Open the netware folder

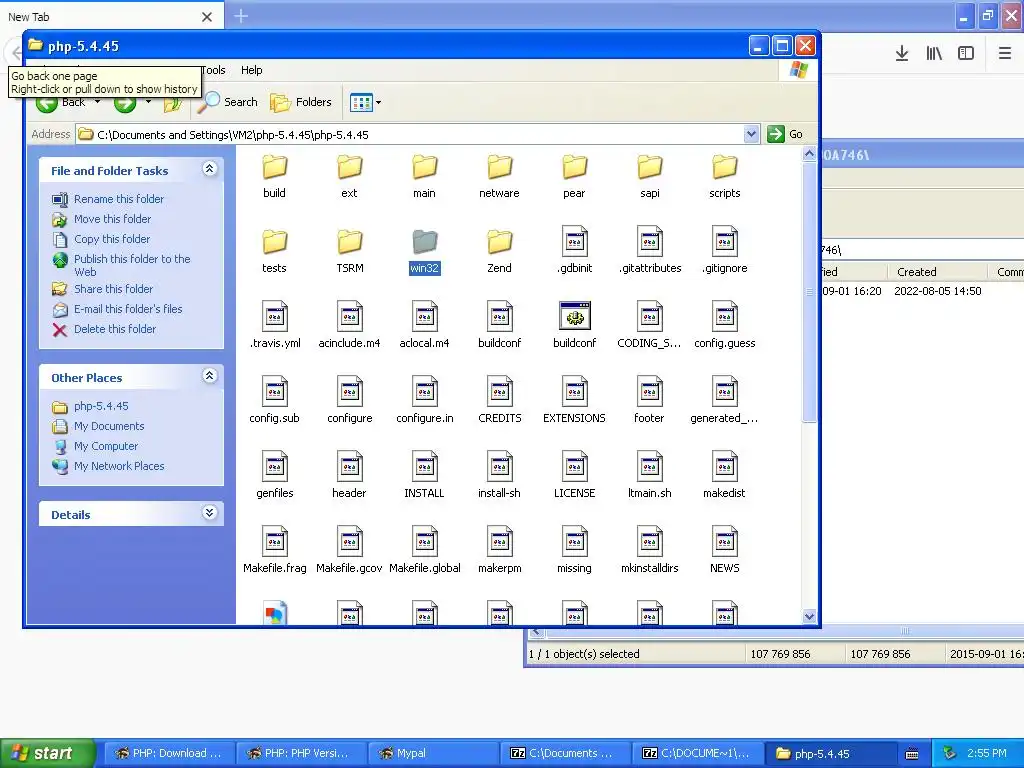[x=500, y=176]
